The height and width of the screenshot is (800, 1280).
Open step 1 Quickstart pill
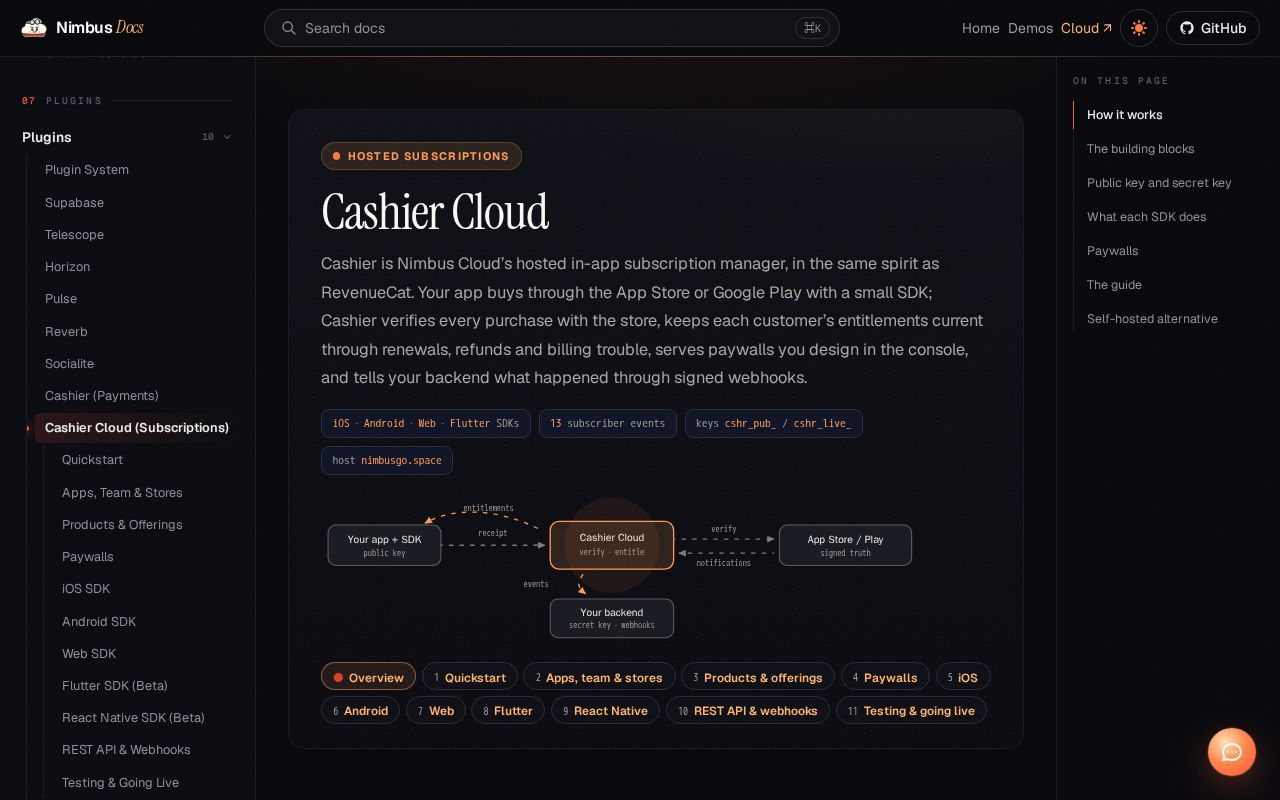point(470,677)
